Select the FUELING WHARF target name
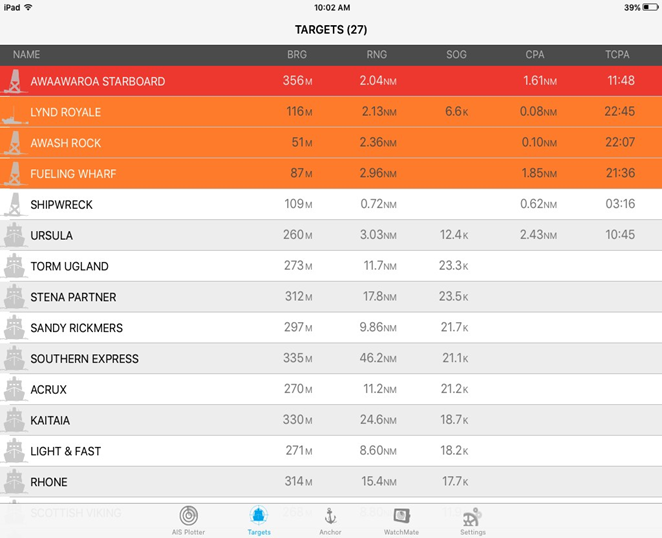 (73, 174)
